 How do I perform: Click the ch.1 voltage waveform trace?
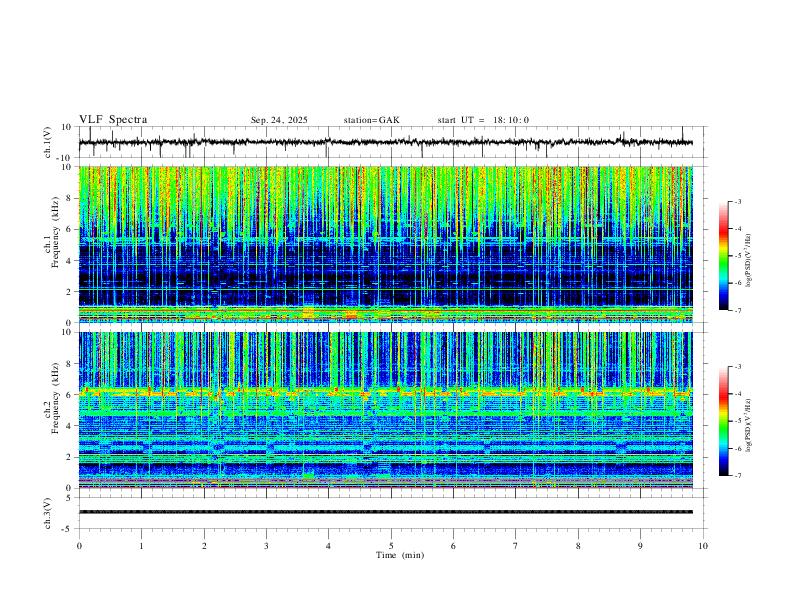386,142
